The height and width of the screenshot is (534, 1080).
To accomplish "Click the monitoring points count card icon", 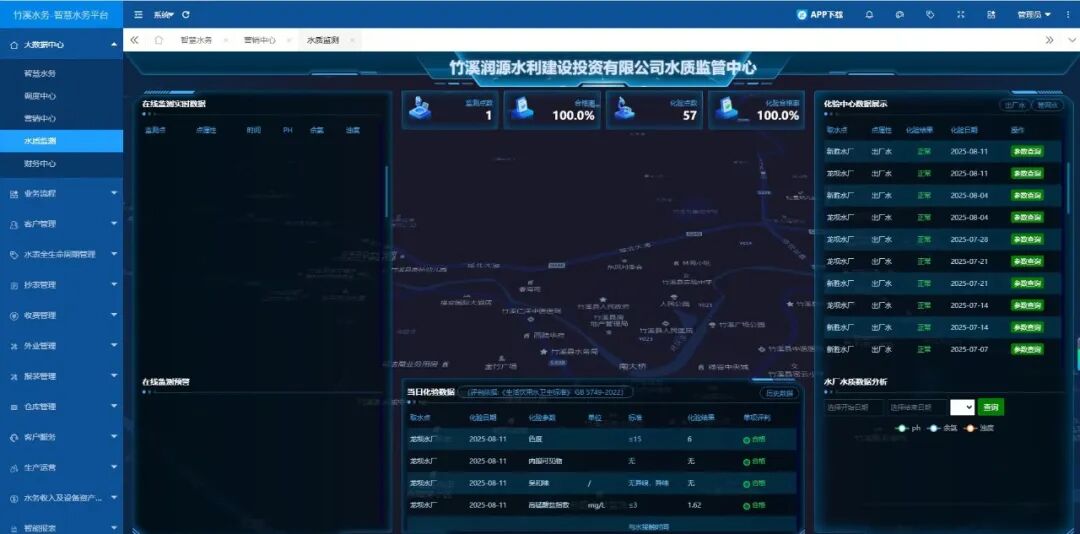I will click(420, 110).
